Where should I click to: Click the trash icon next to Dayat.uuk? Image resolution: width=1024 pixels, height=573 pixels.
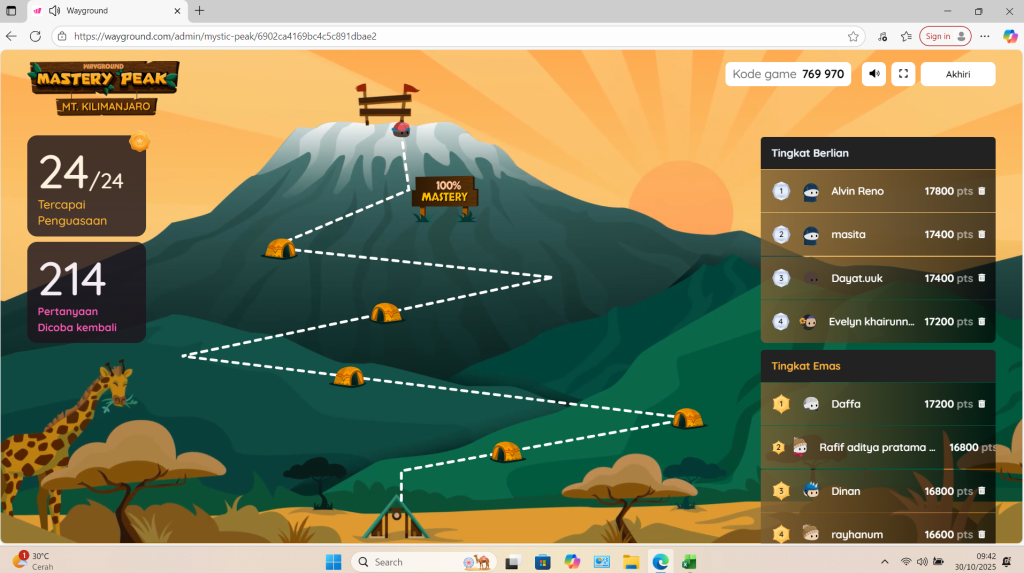[981, 279]
